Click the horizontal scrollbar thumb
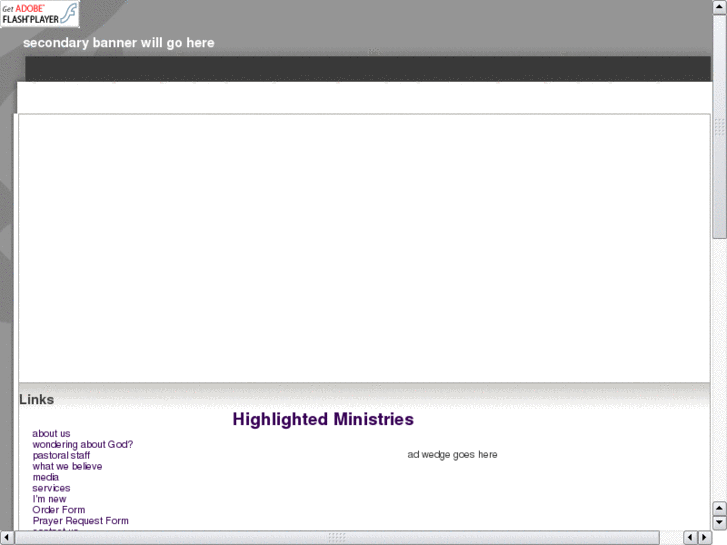 [337, 538]
